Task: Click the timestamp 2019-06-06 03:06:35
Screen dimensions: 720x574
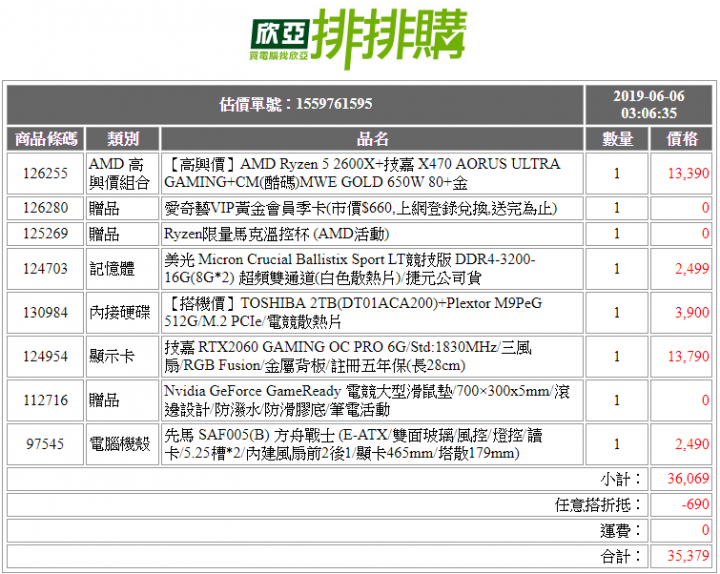Action: click(648, 104)
